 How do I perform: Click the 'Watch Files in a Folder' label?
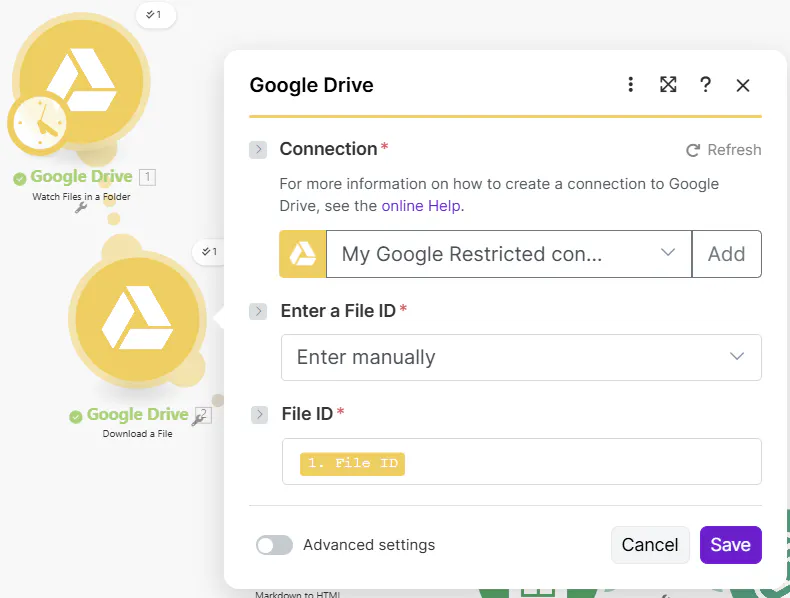[81, 196]
